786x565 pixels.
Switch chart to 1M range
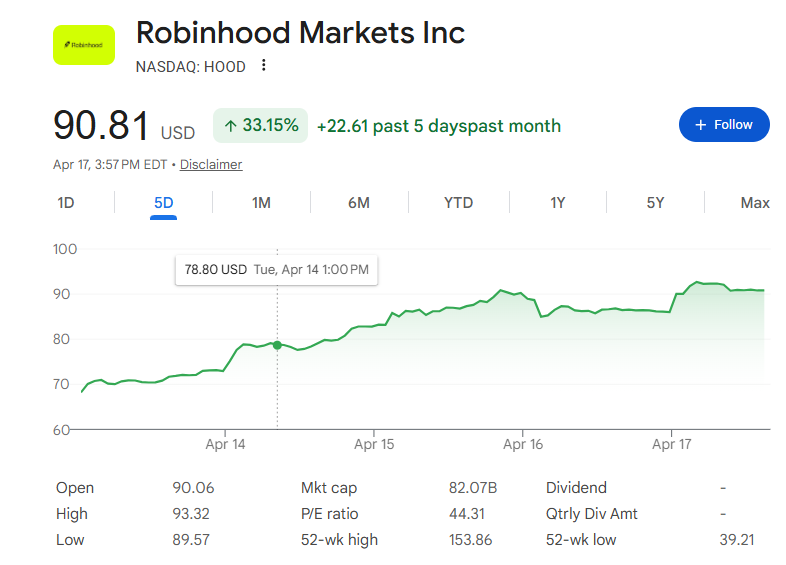click(261, 203)
